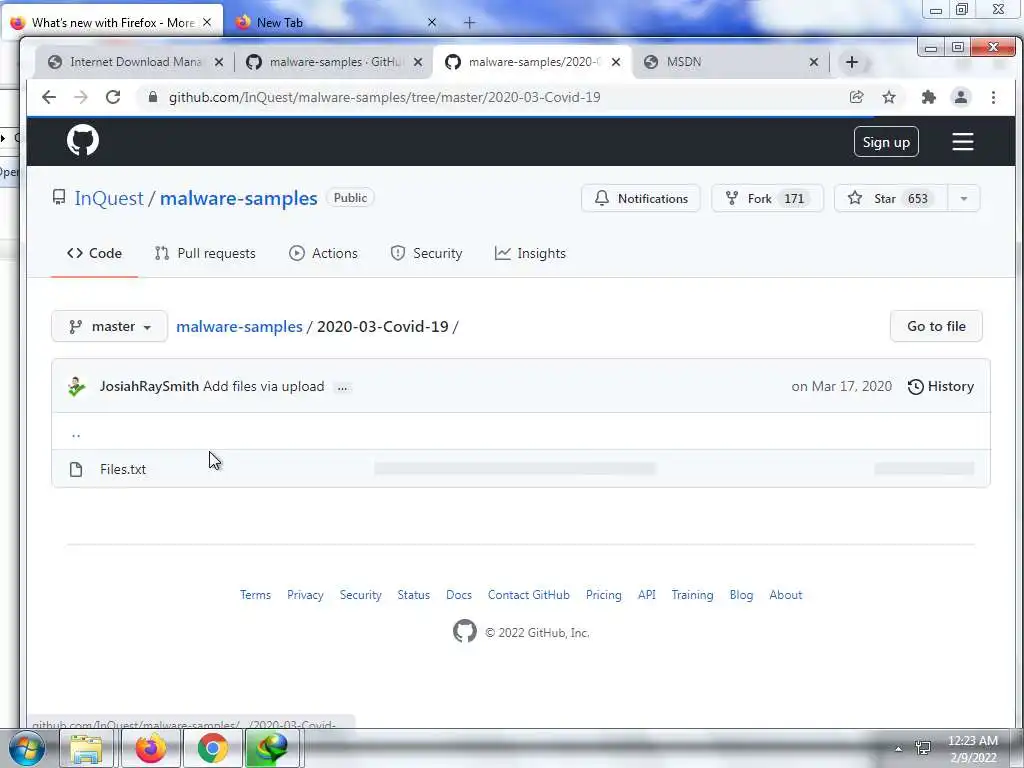Click the Notifications button
The height and width of the screenshot is (768, 1024).
pyautogui.click(x=641, y=199)
